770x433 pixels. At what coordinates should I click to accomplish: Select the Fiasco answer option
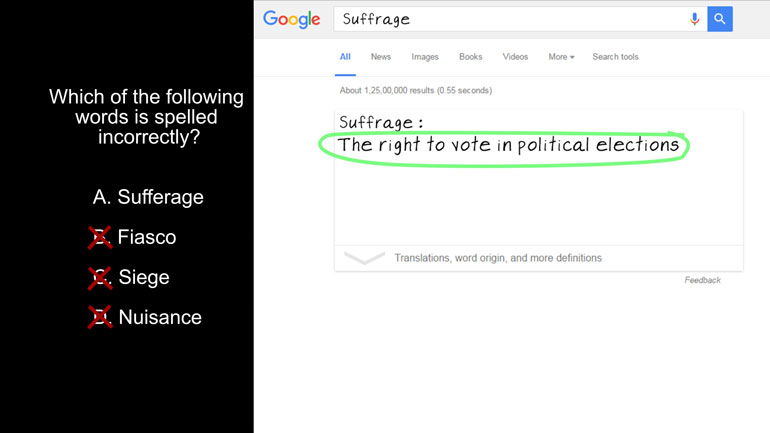[146, 238]
